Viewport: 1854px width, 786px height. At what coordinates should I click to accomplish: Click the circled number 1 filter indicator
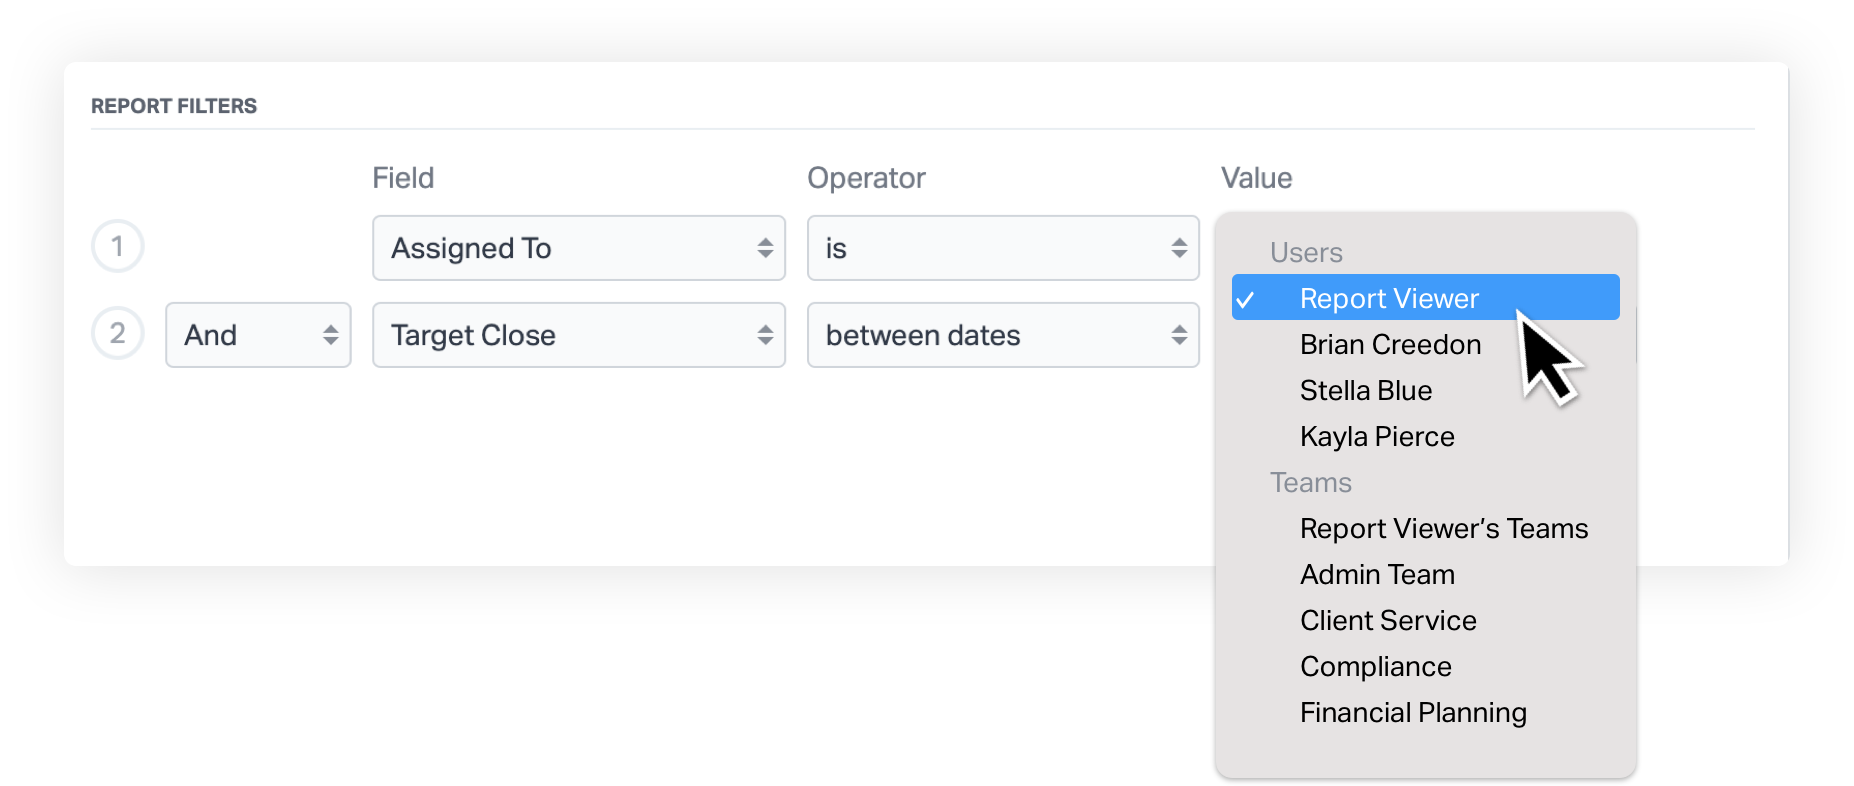click(117, 246)
